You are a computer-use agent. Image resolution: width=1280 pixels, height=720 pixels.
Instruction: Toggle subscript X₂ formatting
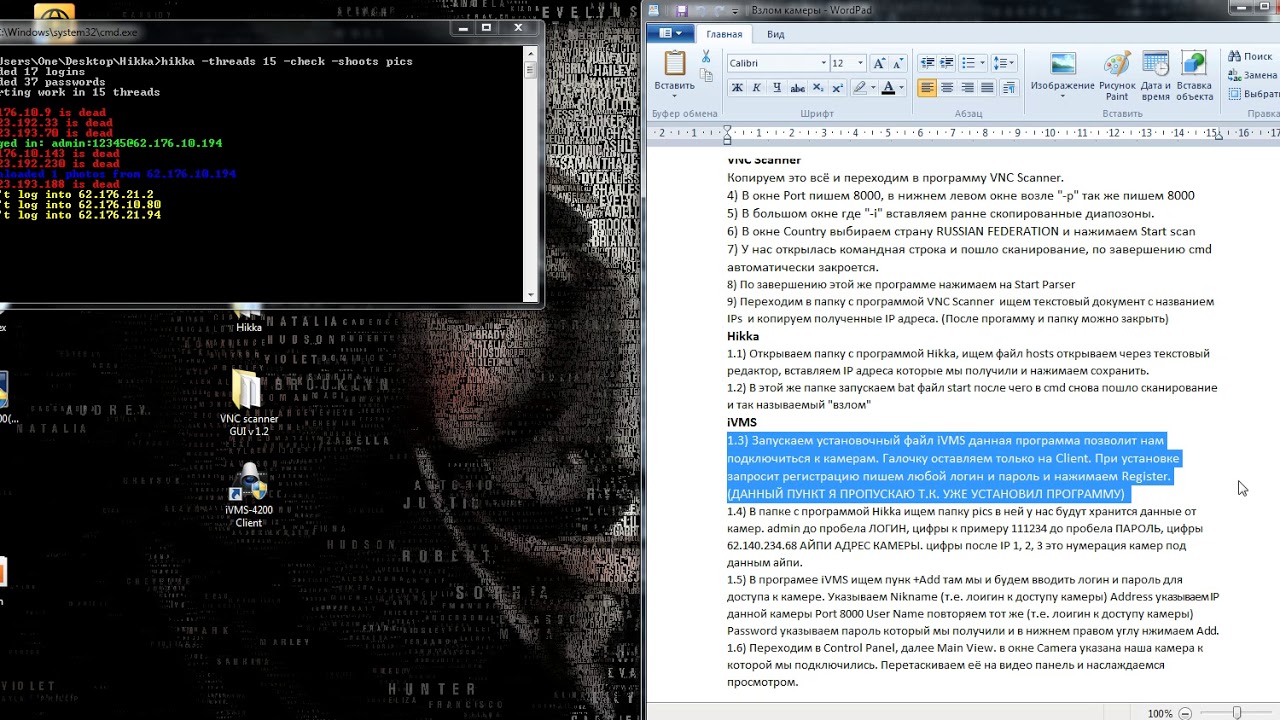[816, 88]
